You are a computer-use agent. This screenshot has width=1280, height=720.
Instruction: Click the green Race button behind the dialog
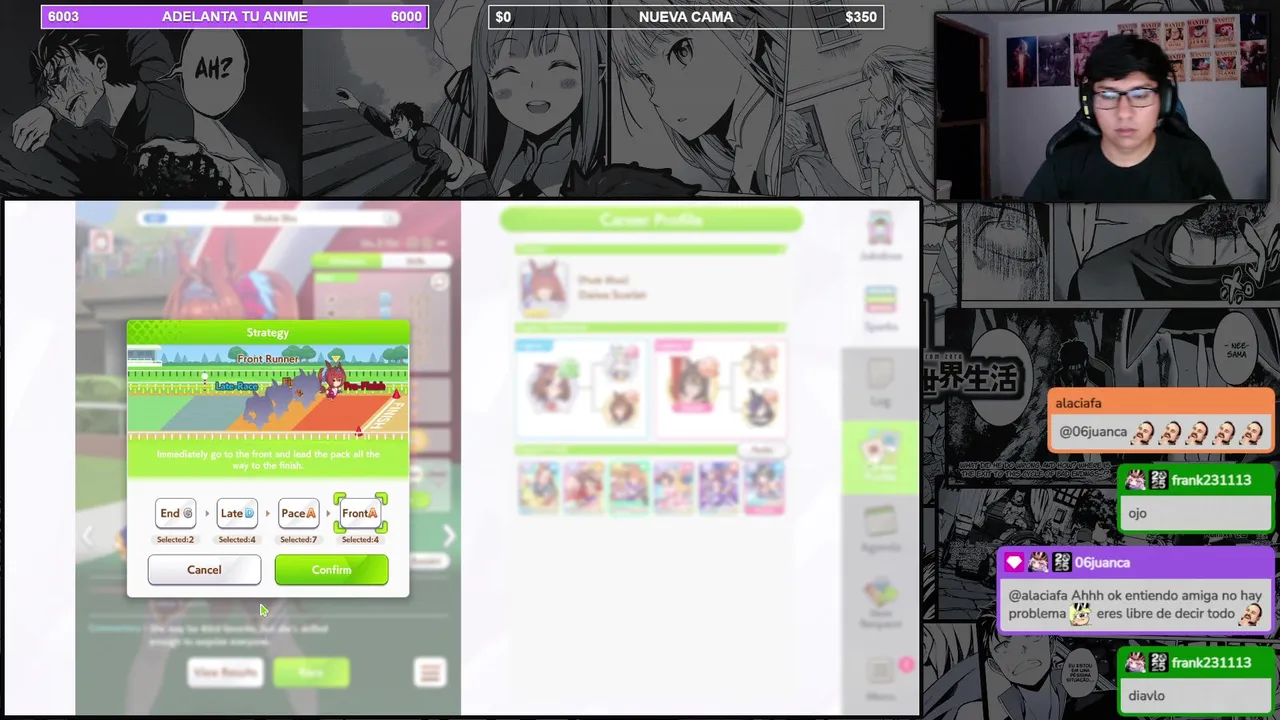tap(311, 672)
